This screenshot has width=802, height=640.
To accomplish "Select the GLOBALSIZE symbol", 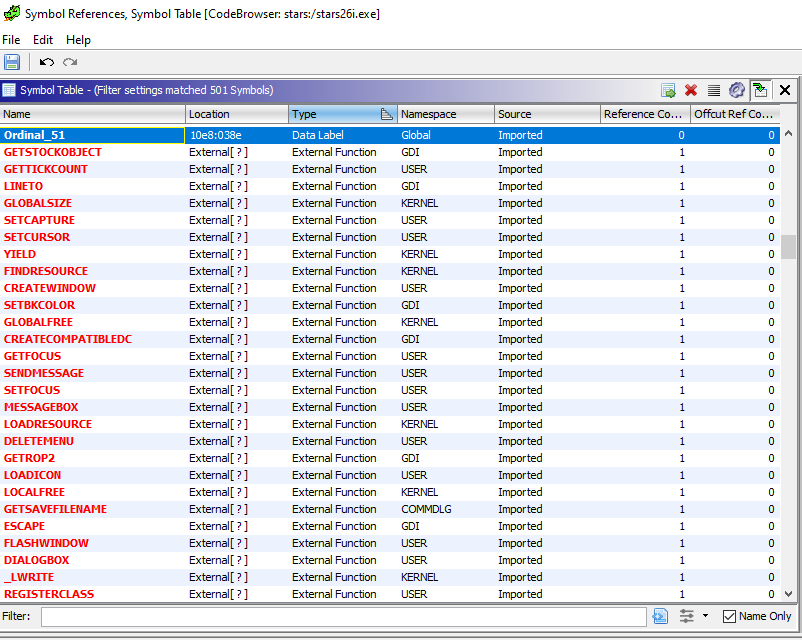I will point(37,203).
